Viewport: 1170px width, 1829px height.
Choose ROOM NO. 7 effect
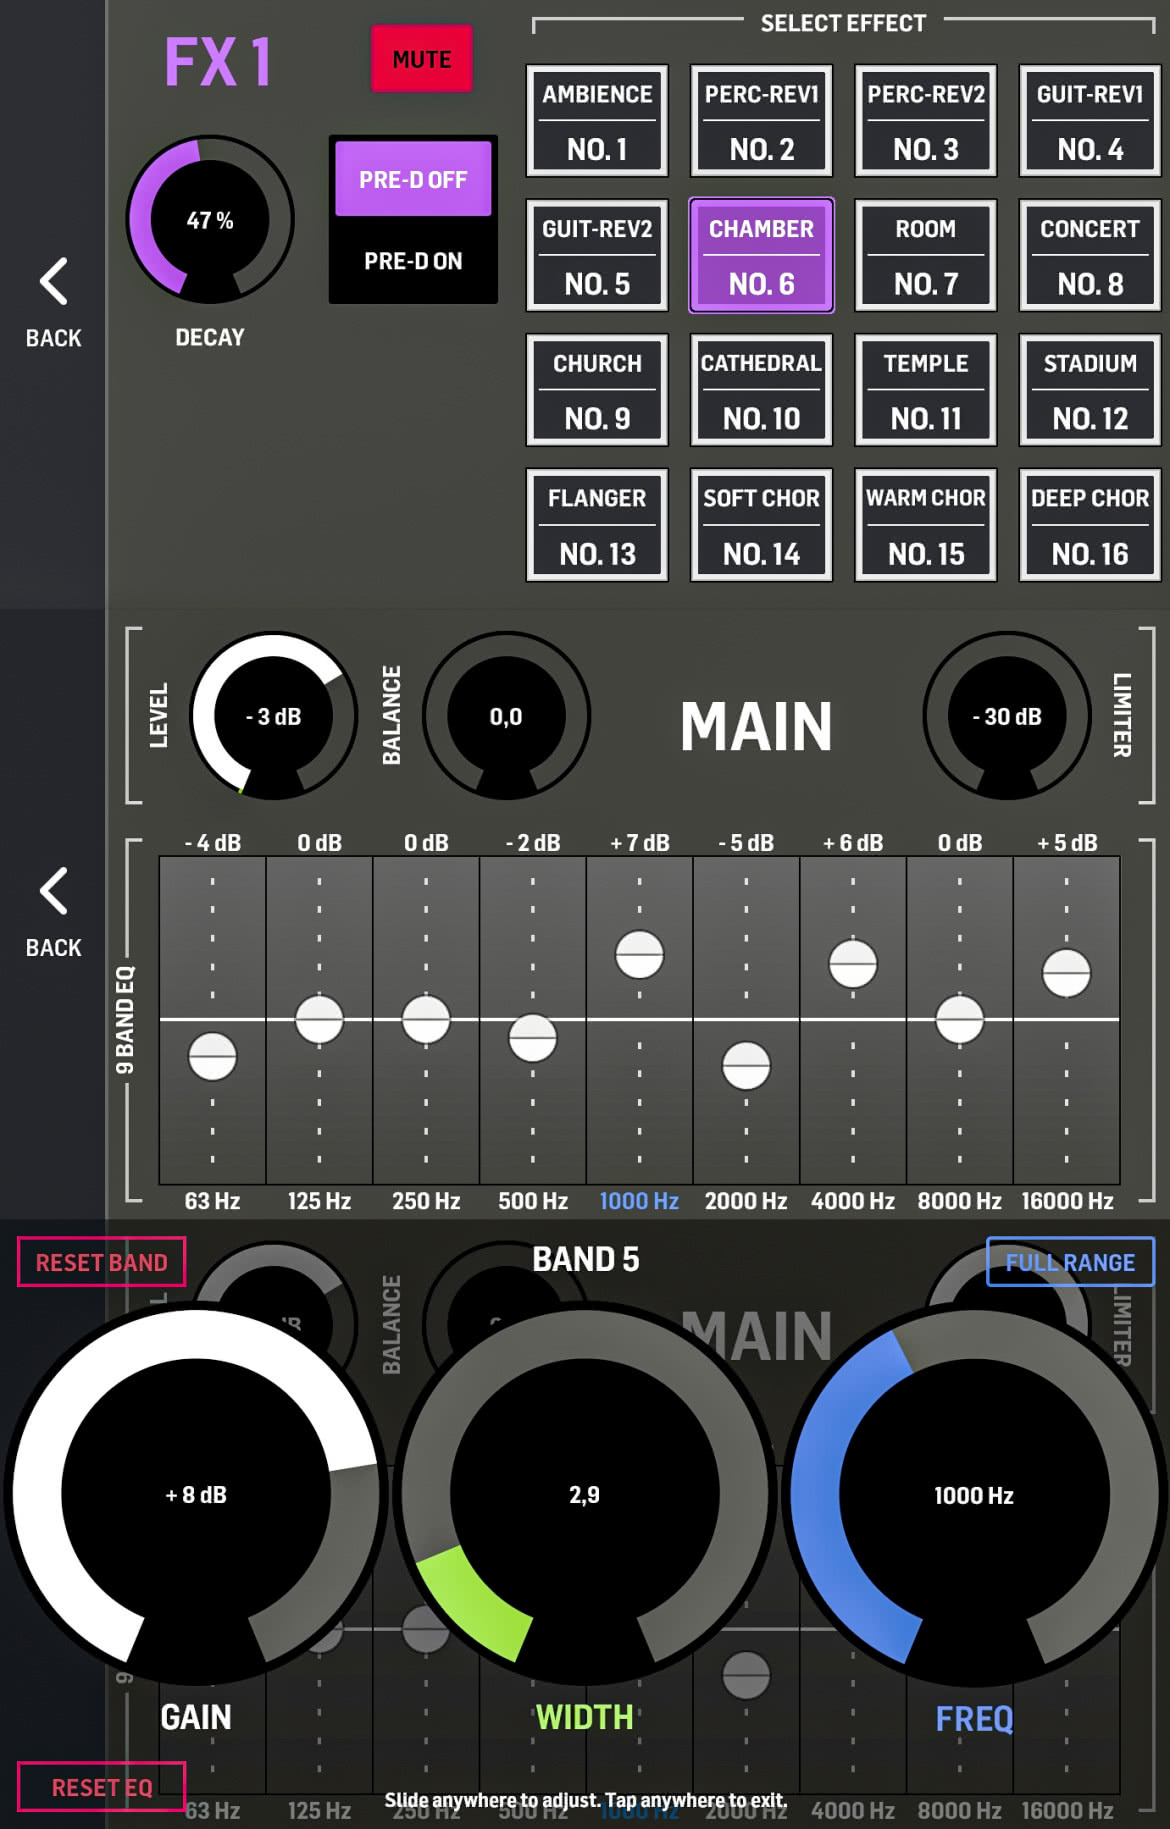pyautogui.click(x=926, y=256)
